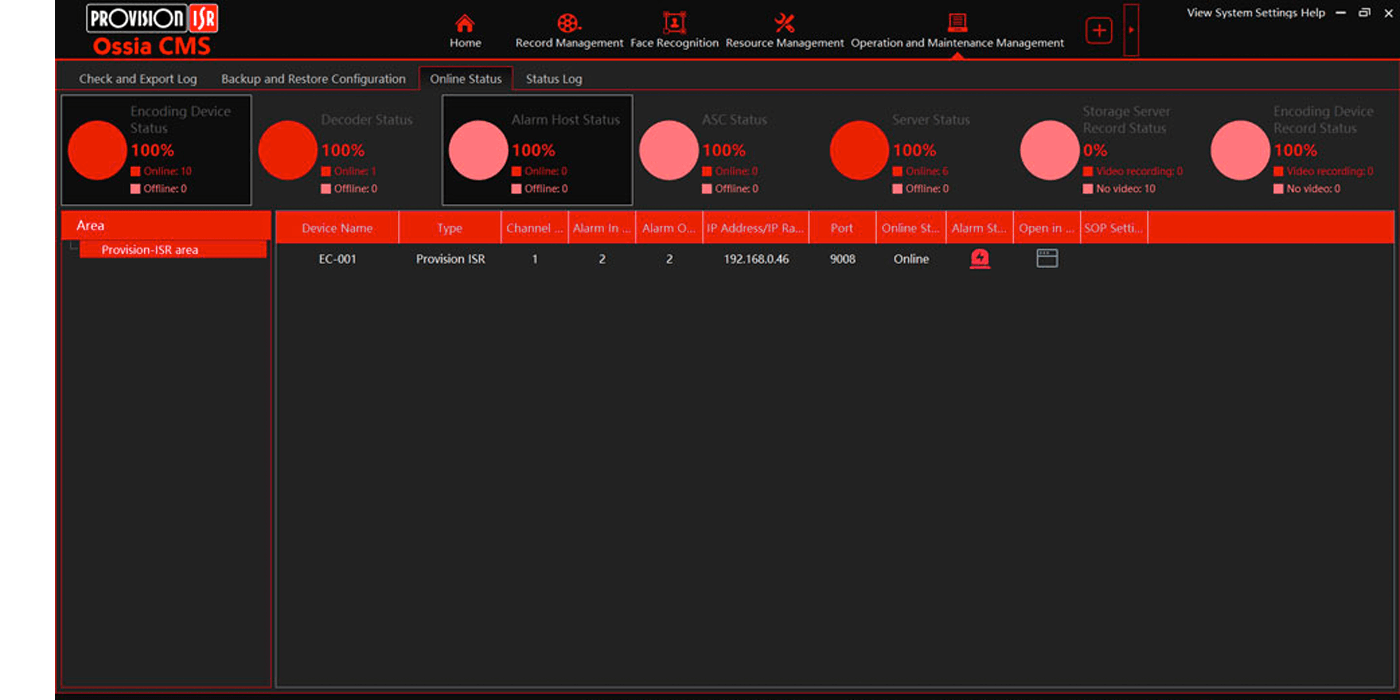Switch to Backup and Restore Configuration tab
Image resolution: width=1400 pixels, height=700 pixels.
(313, 79)
